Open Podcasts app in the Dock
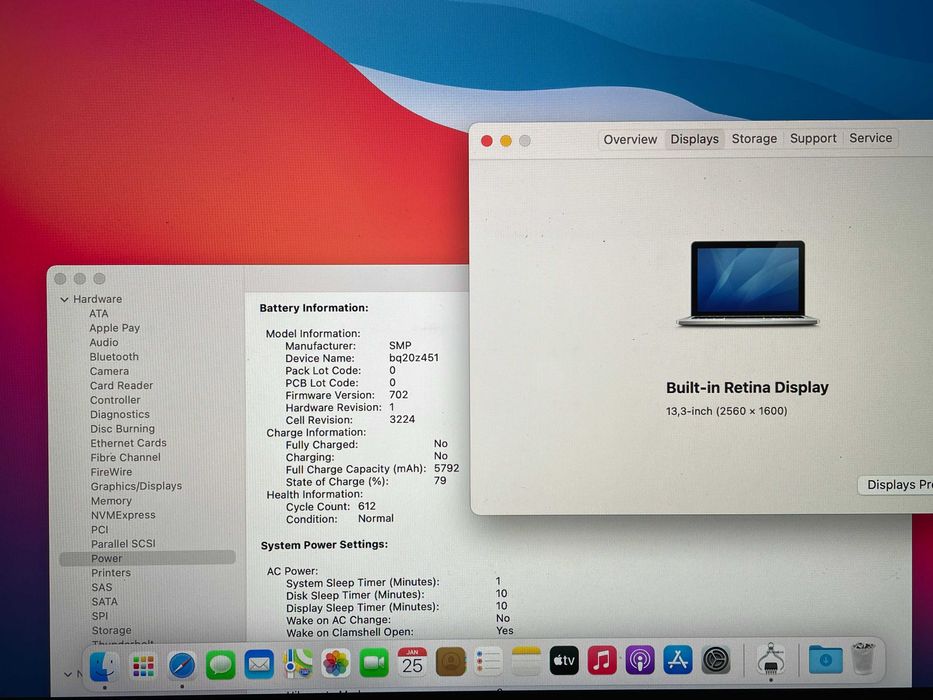Screen dimensions: 933x700 click(640, 660)
